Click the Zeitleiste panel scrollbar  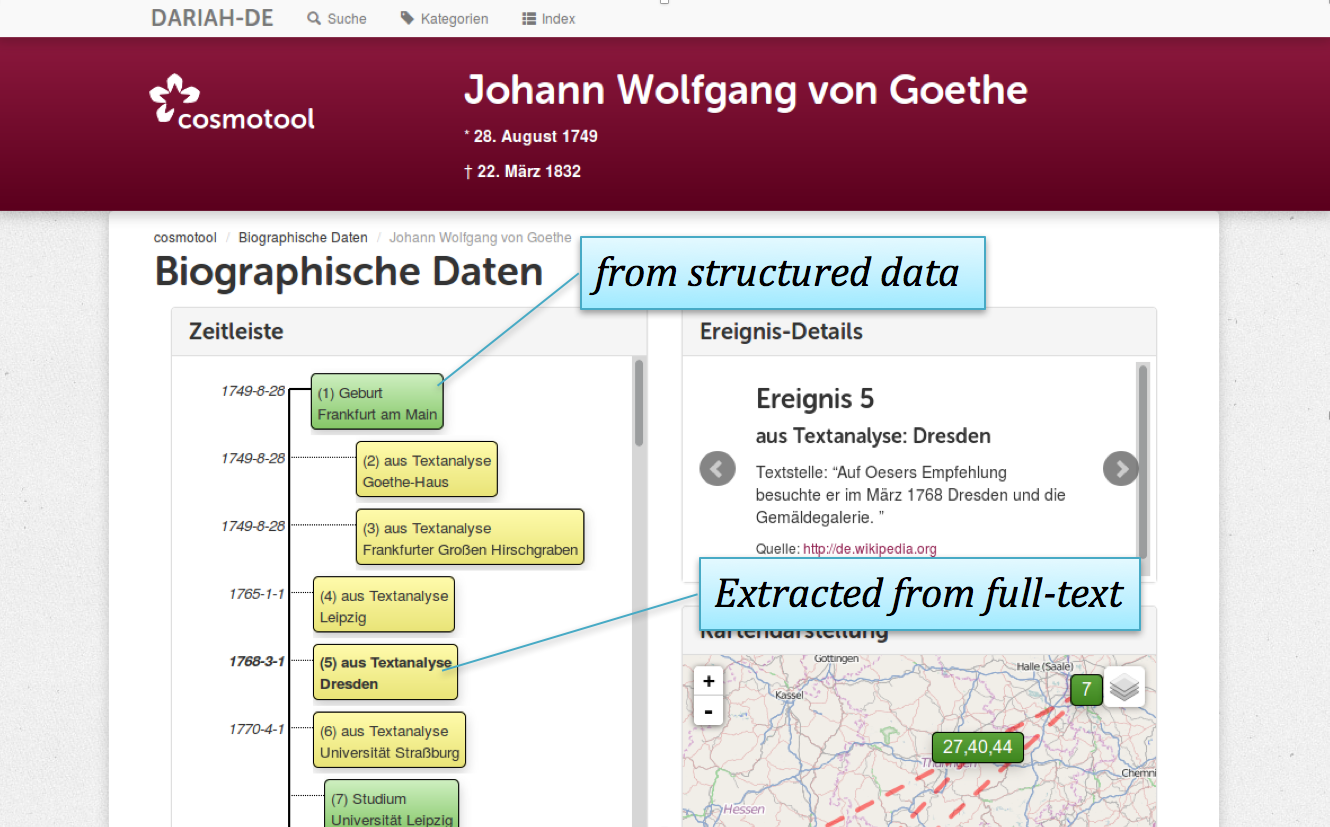639,403
